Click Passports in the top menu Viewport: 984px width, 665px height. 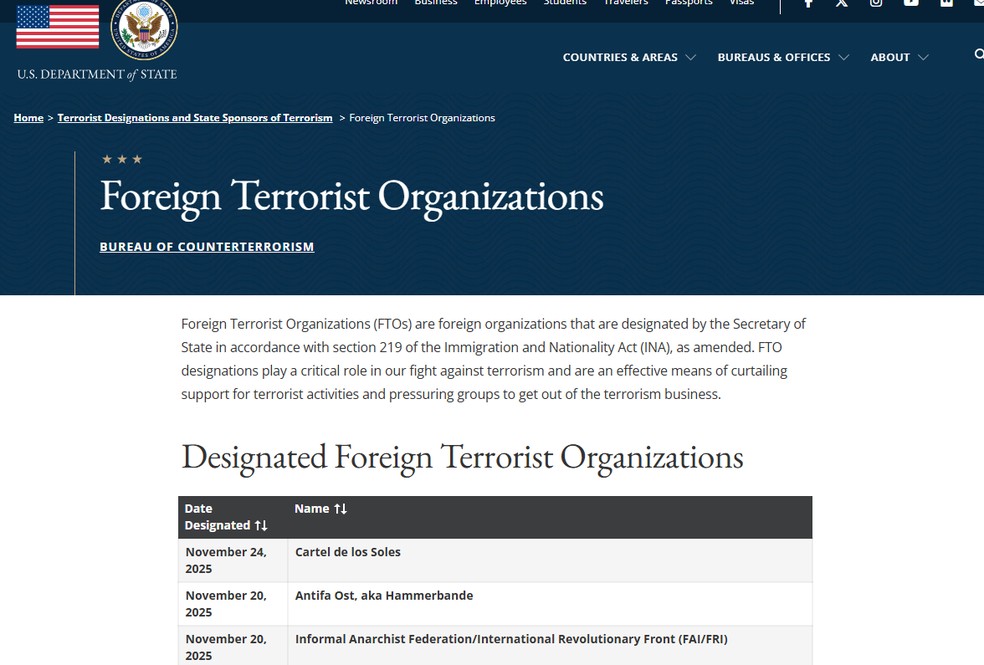pyautogui.click(x=688, y=3)
